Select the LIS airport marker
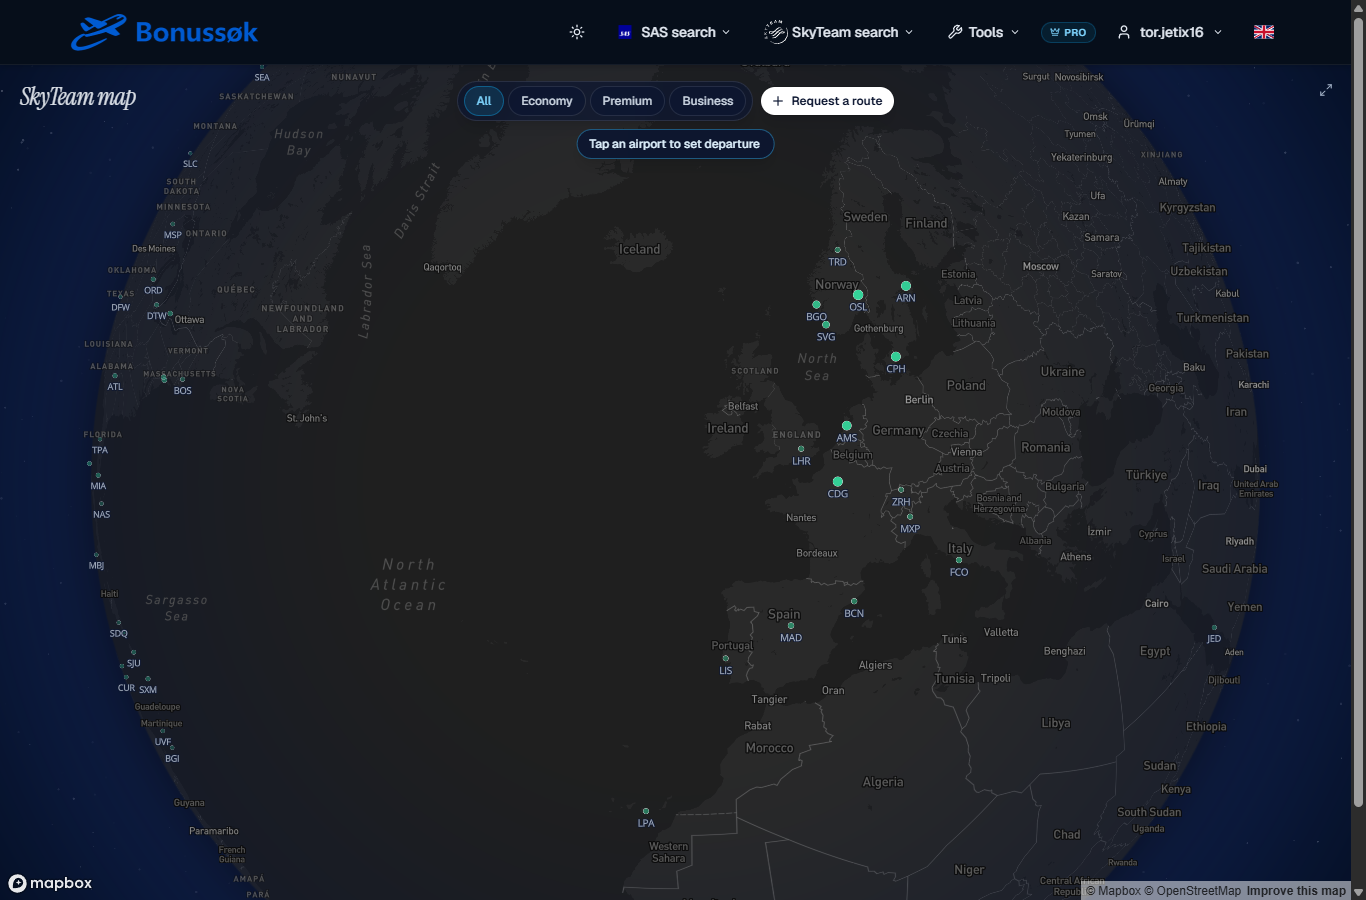Screen dimensions: 1366x900 click(726, 658)
